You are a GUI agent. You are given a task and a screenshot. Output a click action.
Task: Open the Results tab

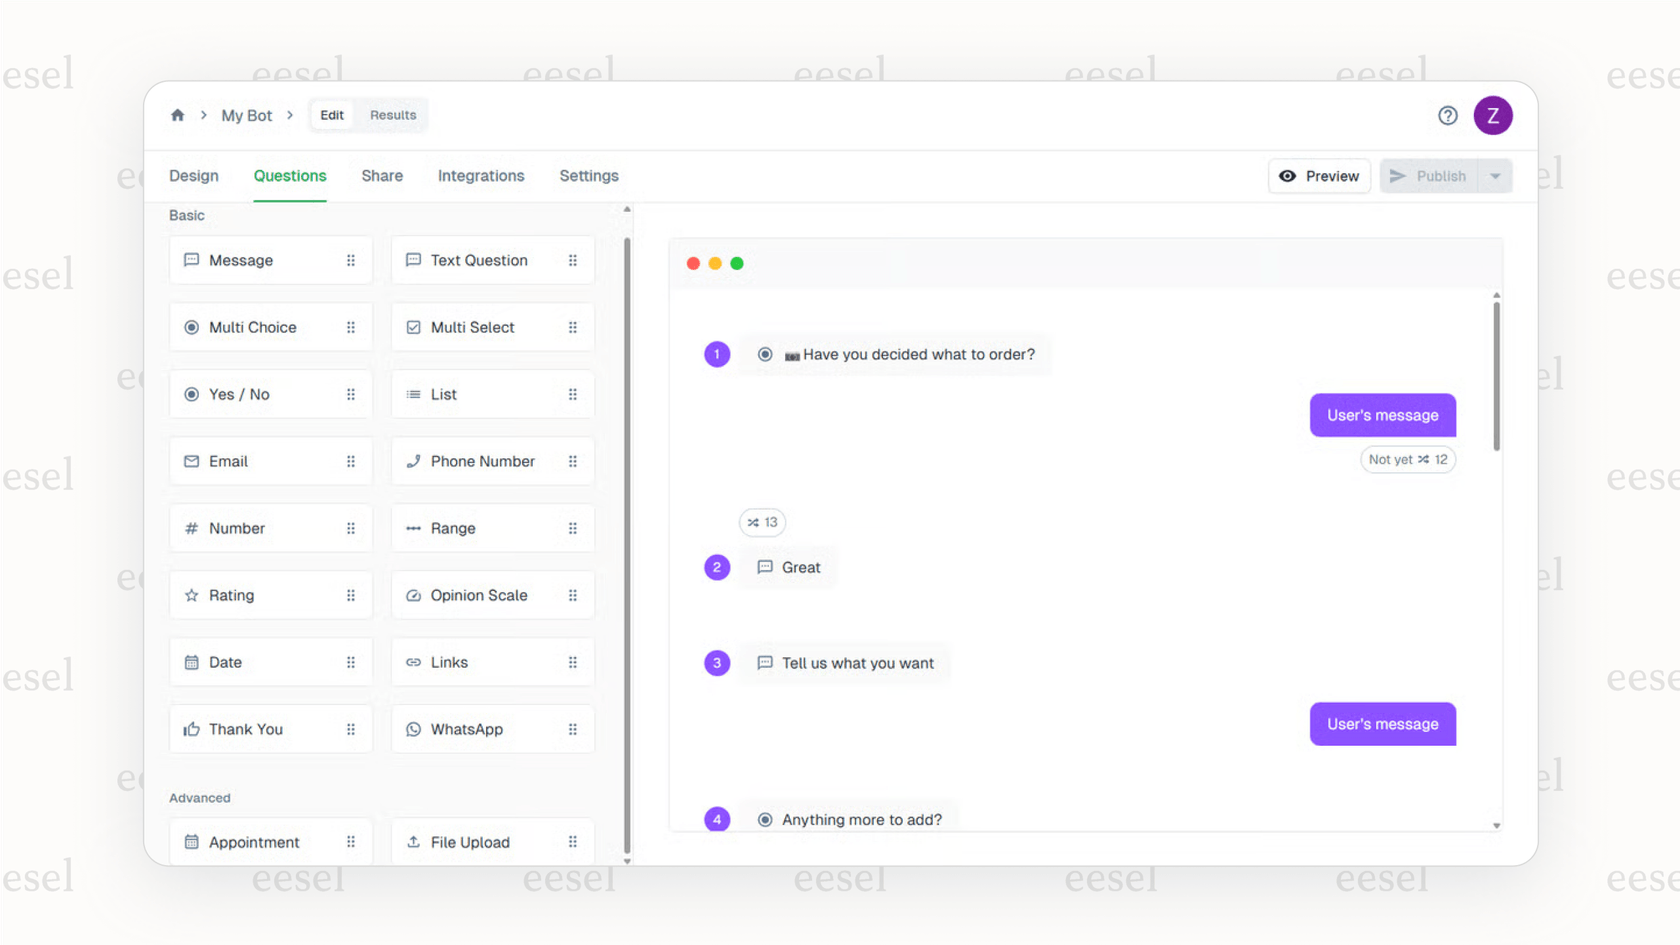point(392,115)
